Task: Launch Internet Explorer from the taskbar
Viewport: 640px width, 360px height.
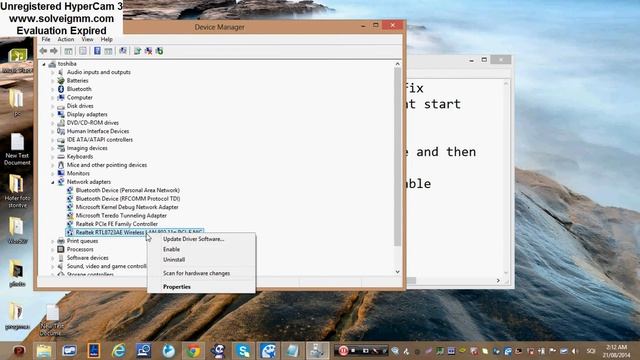Action: (119, 351)
